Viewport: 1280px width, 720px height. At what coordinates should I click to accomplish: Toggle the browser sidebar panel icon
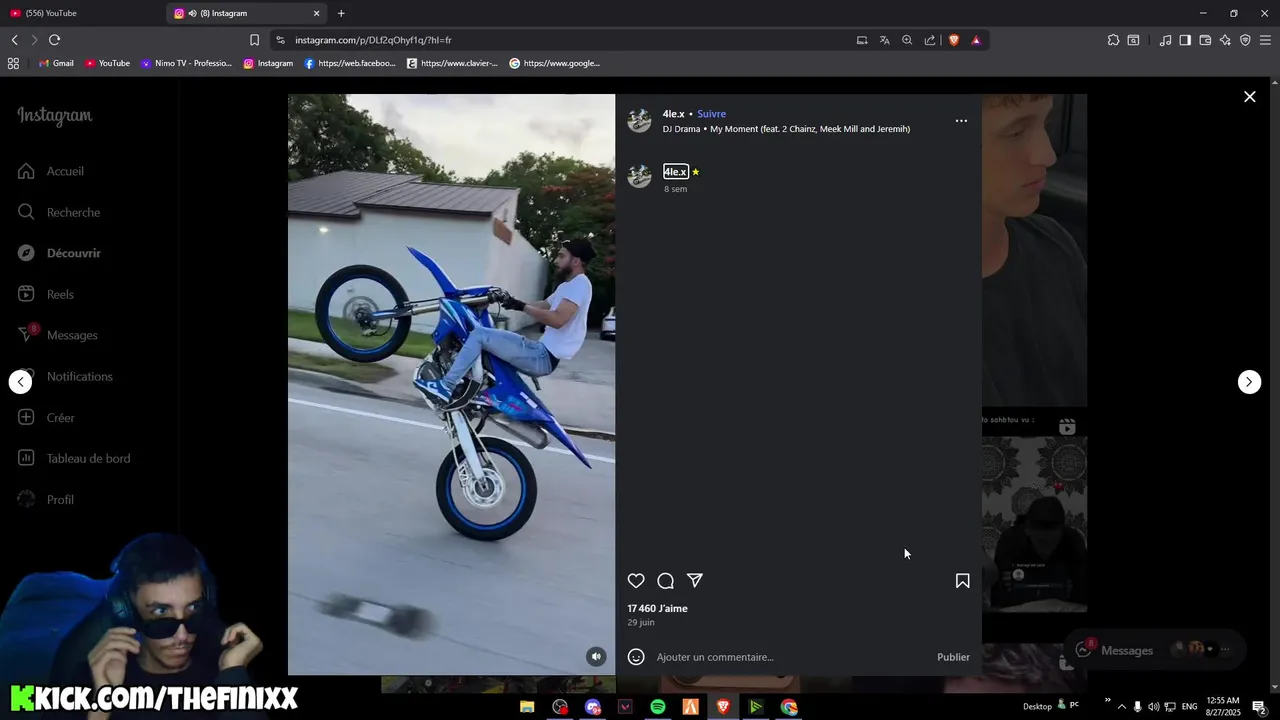point(1185,40)
